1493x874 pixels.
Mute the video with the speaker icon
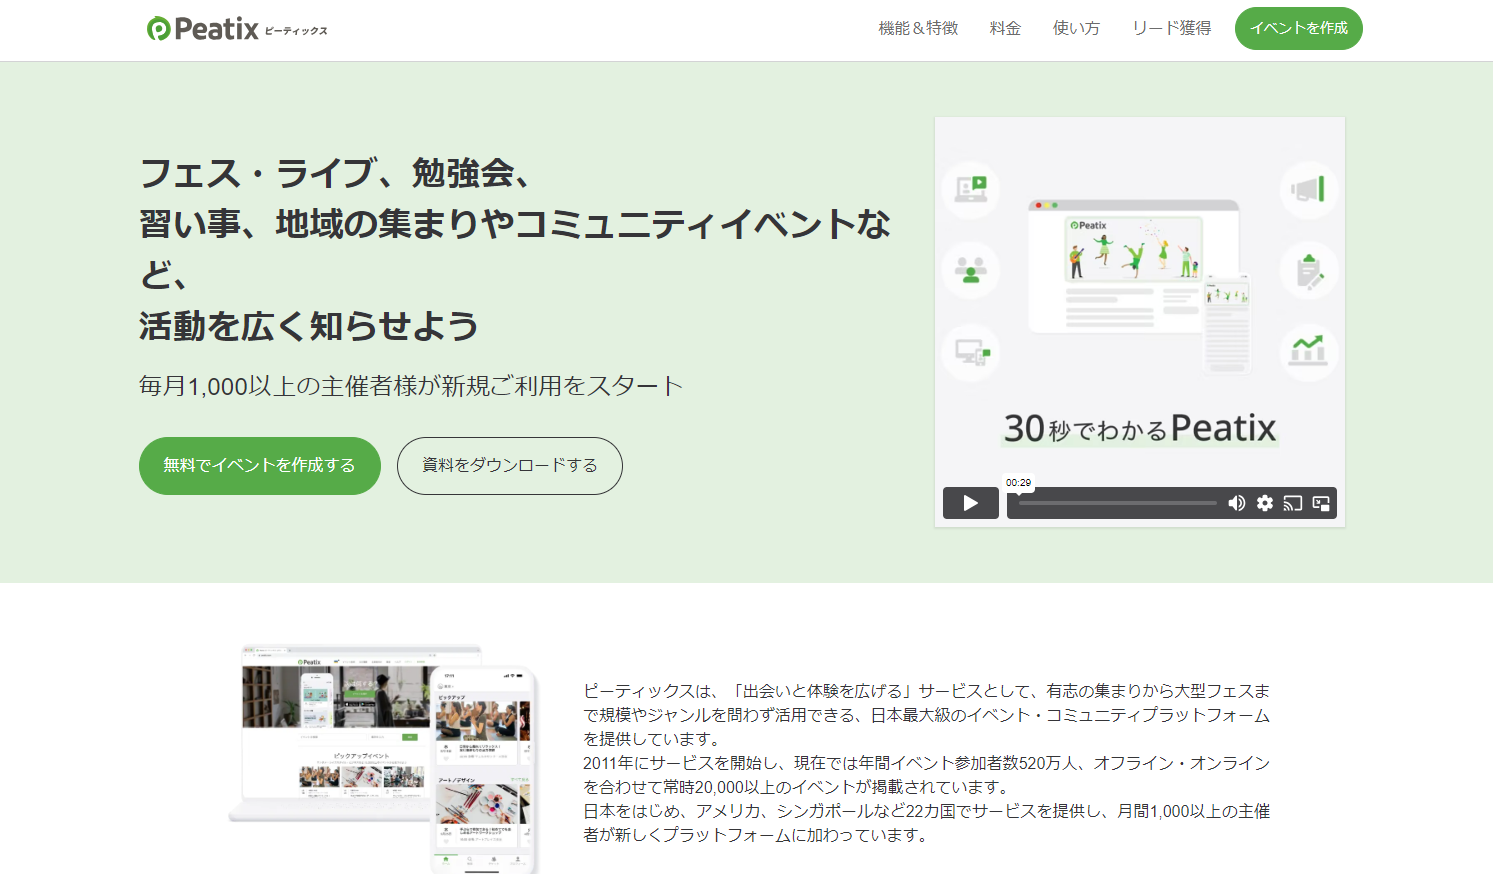tap(1237, 503)
